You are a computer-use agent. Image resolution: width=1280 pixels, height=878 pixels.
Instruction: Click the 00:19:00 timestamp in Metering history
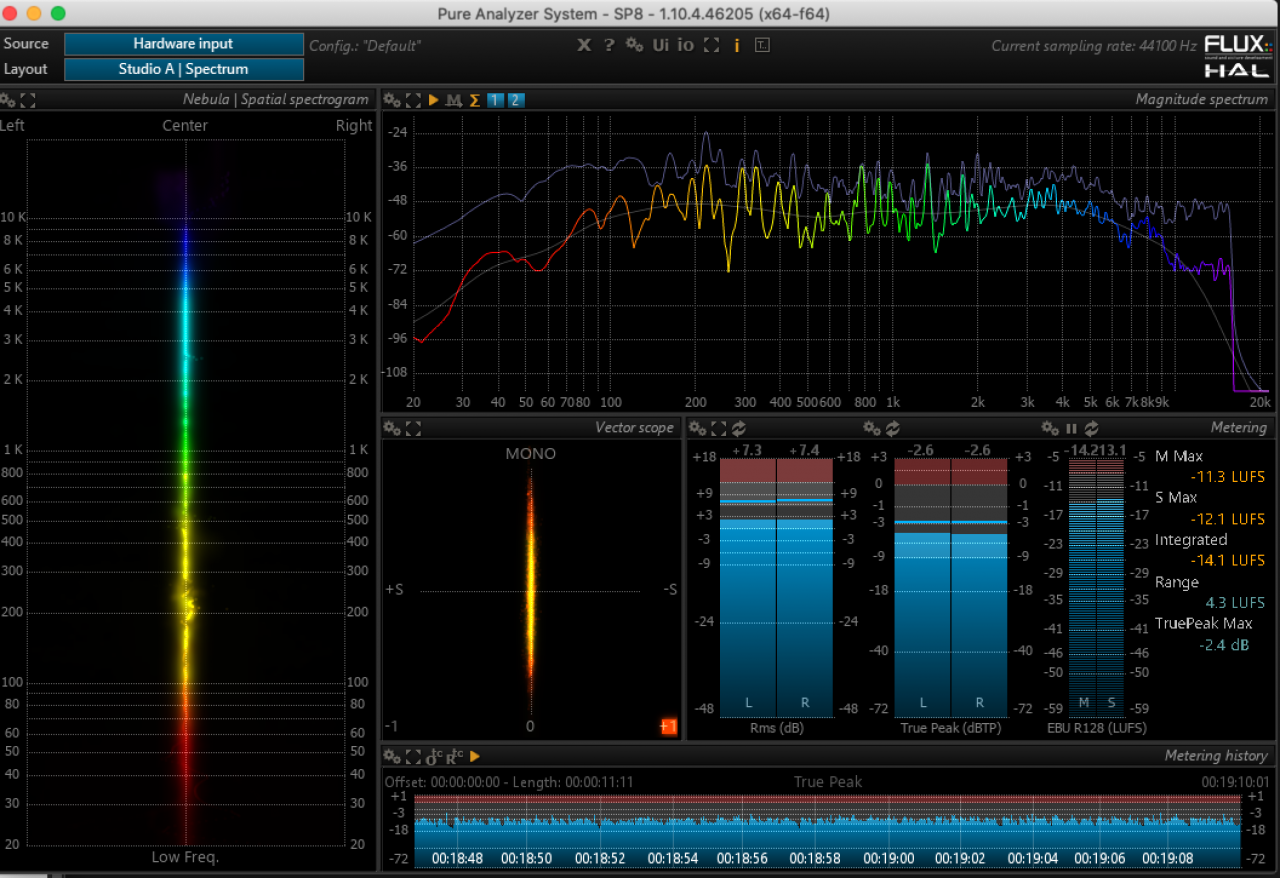tap(890, 858)
